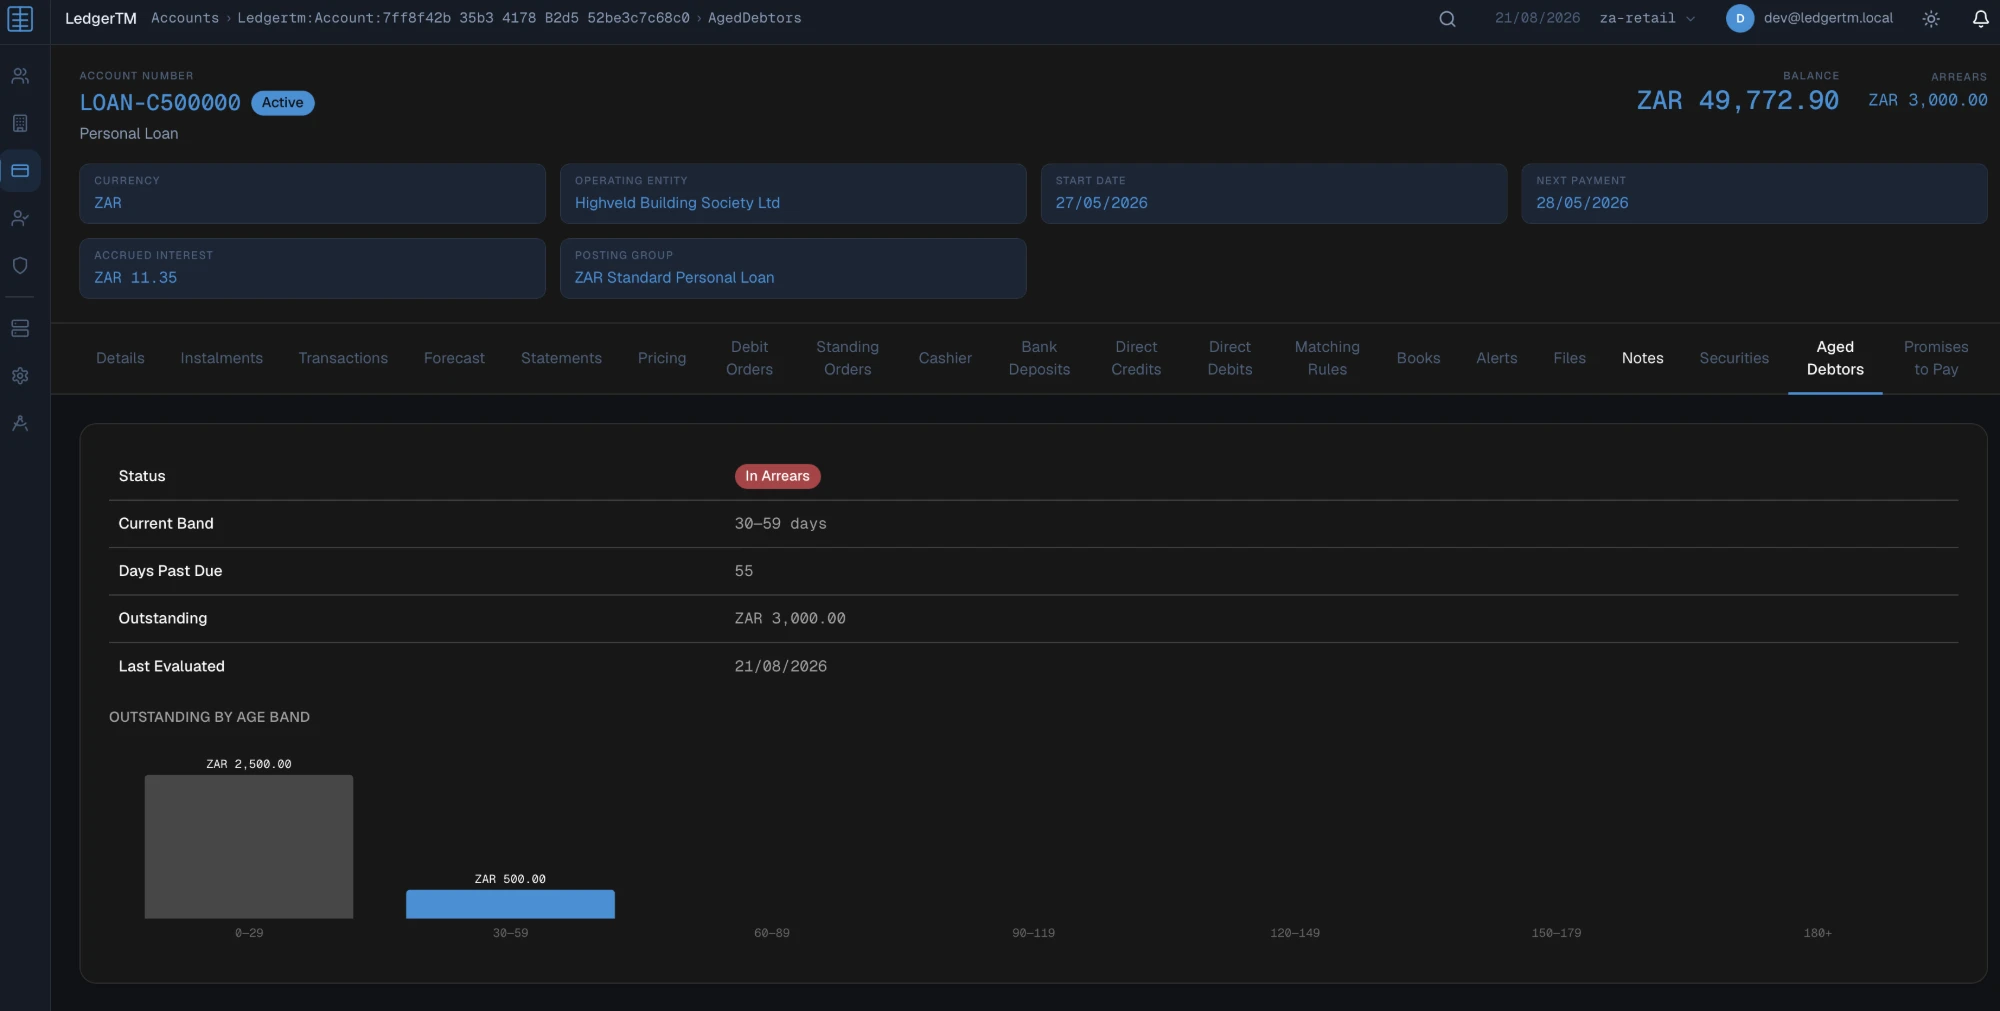The height and width of the screenshot is (1011, 2000).
Task: Open the Bank Deposits tab
Action: tap(1039, 358)
